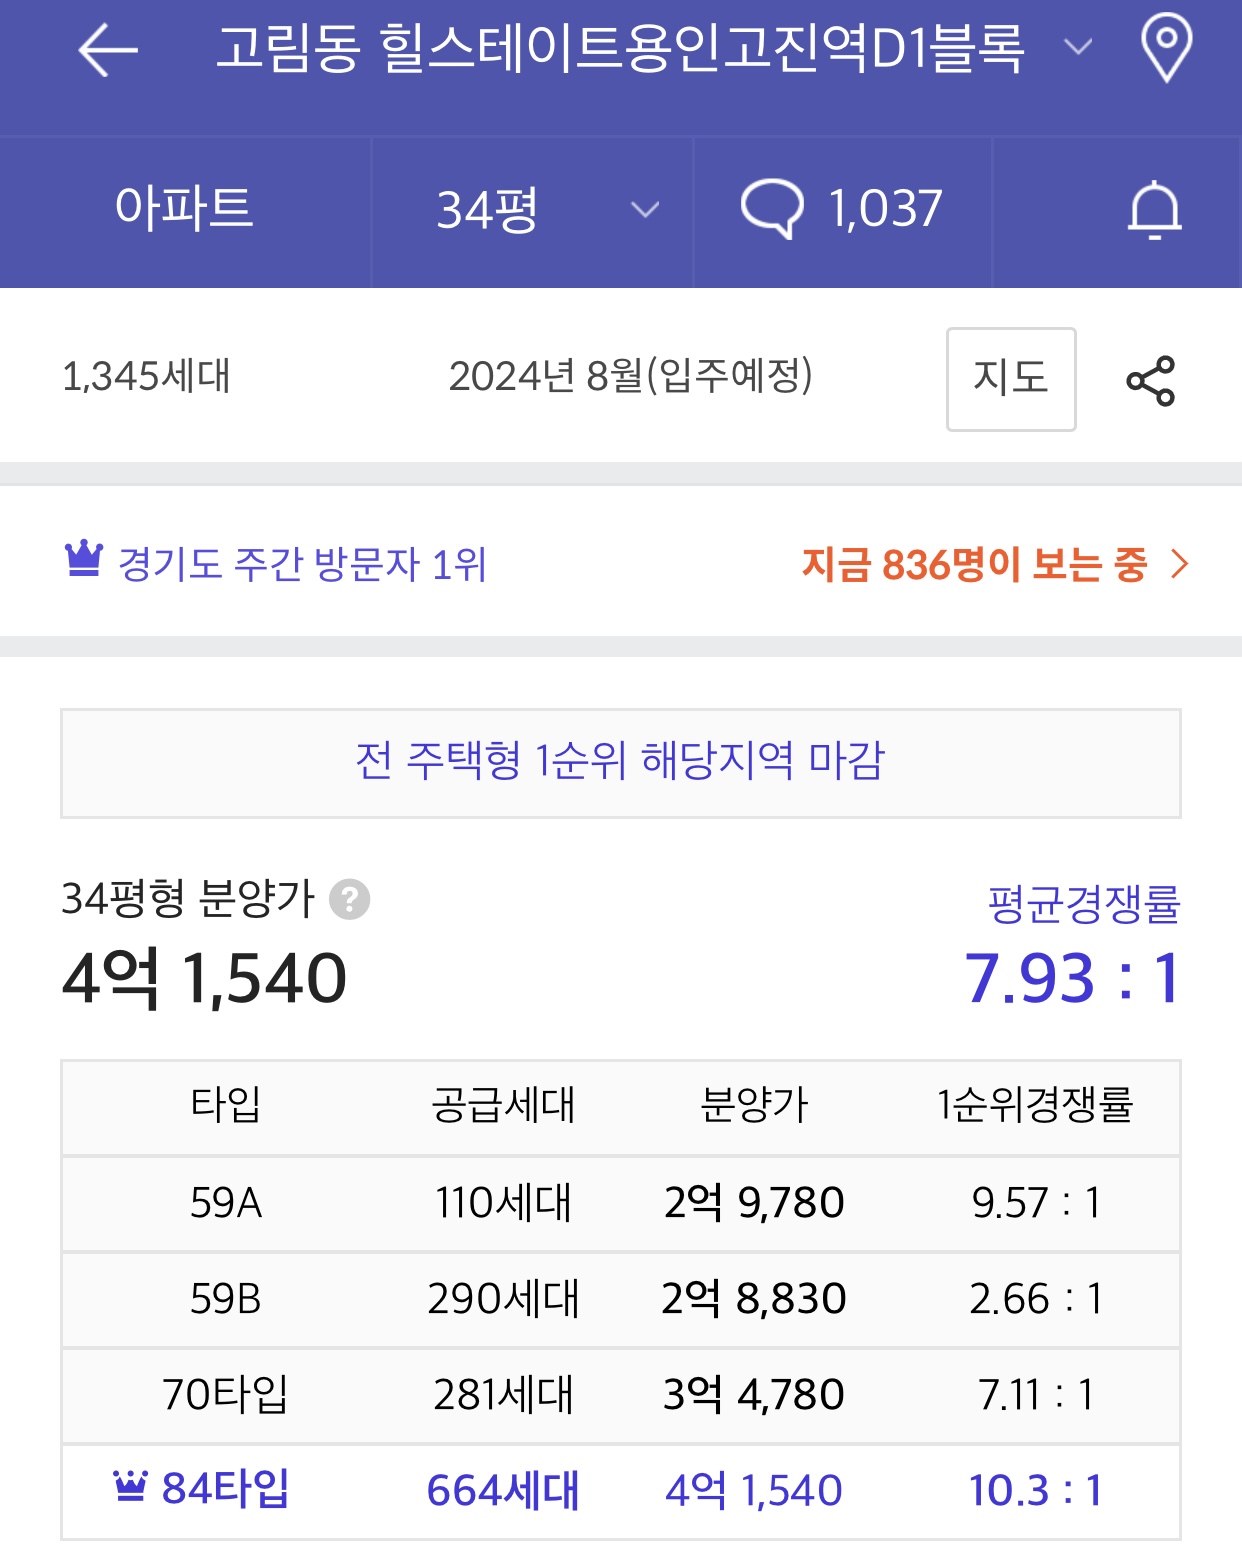Tap the 공급세대 column header
This screenshot has width=1242, height=1548.
tap(504, 1105)
